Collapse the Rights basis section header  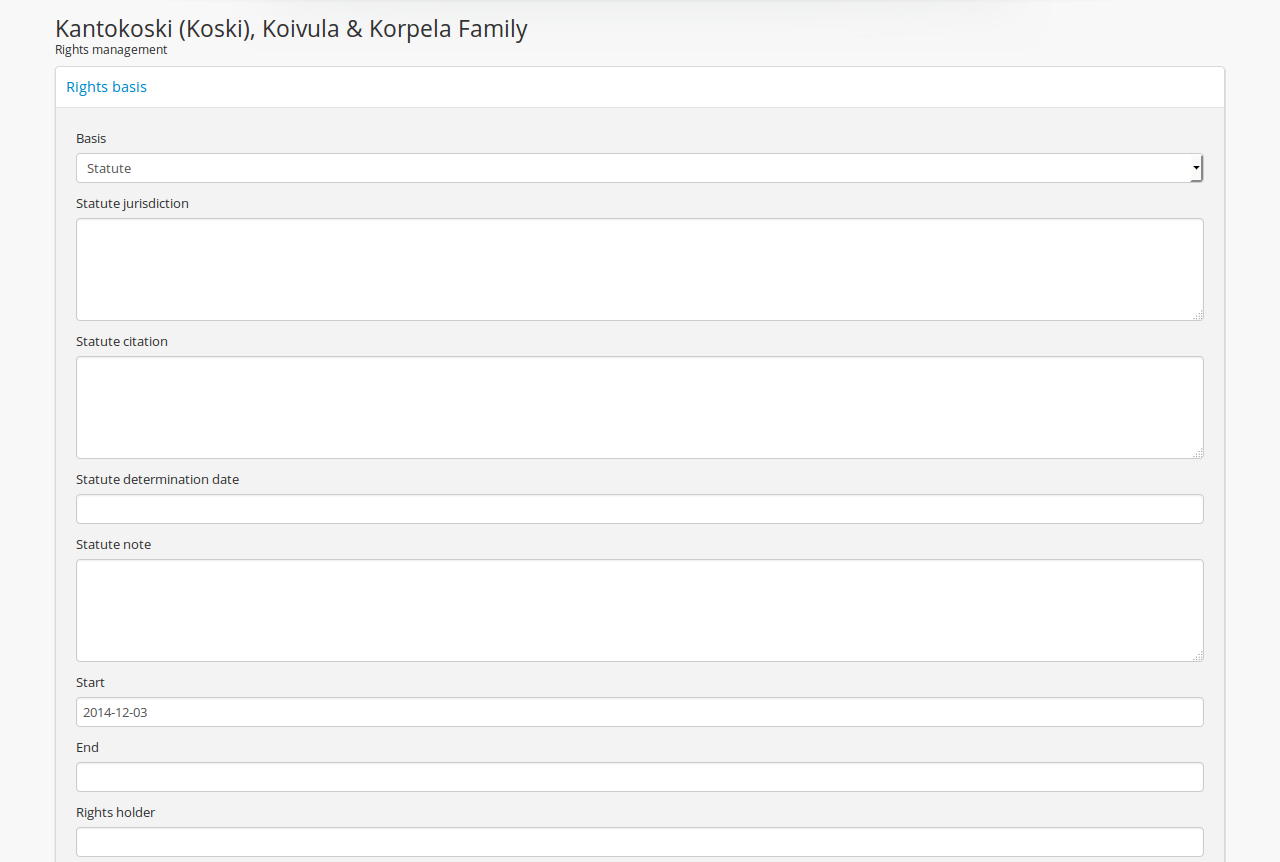106,87
